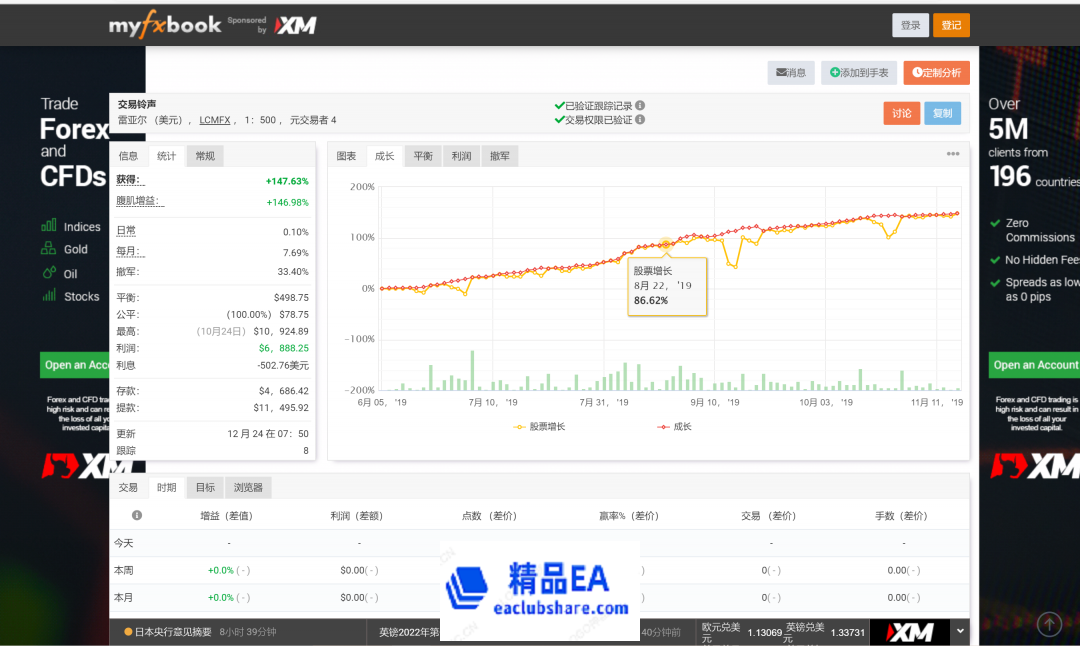This screenshot has width=1080, height=646.
Task: Click the orange 登记 button
Action: 951,26
